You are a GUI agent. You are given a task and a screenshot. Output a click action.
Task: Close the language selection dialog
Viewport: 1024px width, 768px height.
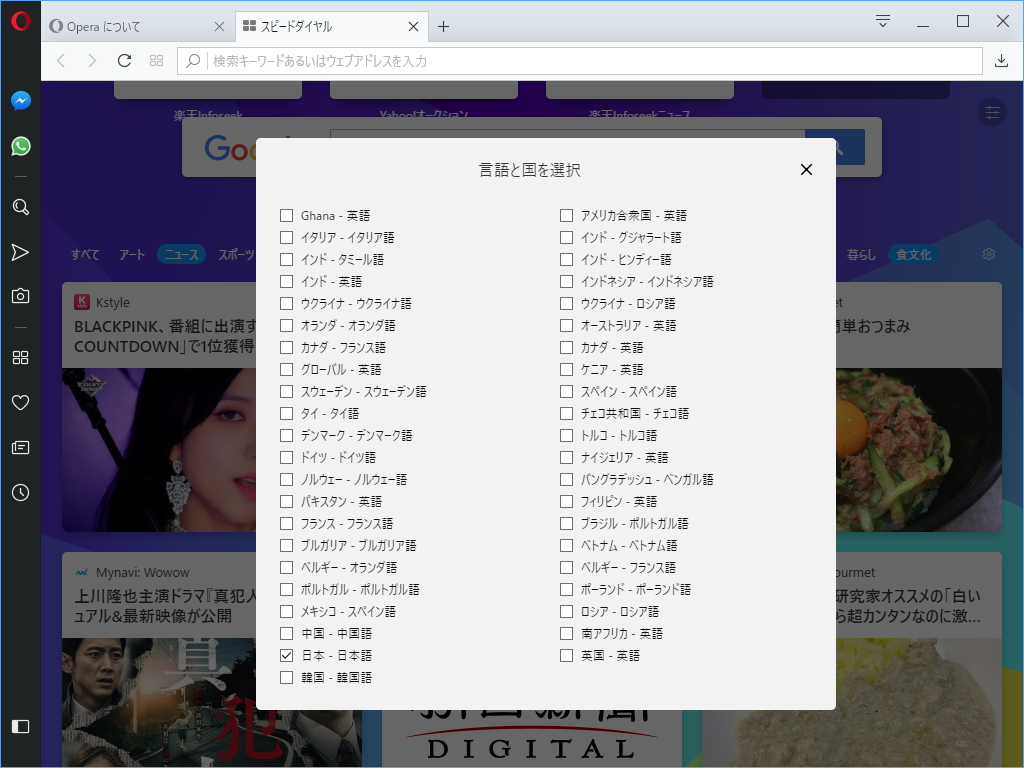coord(806,169)
